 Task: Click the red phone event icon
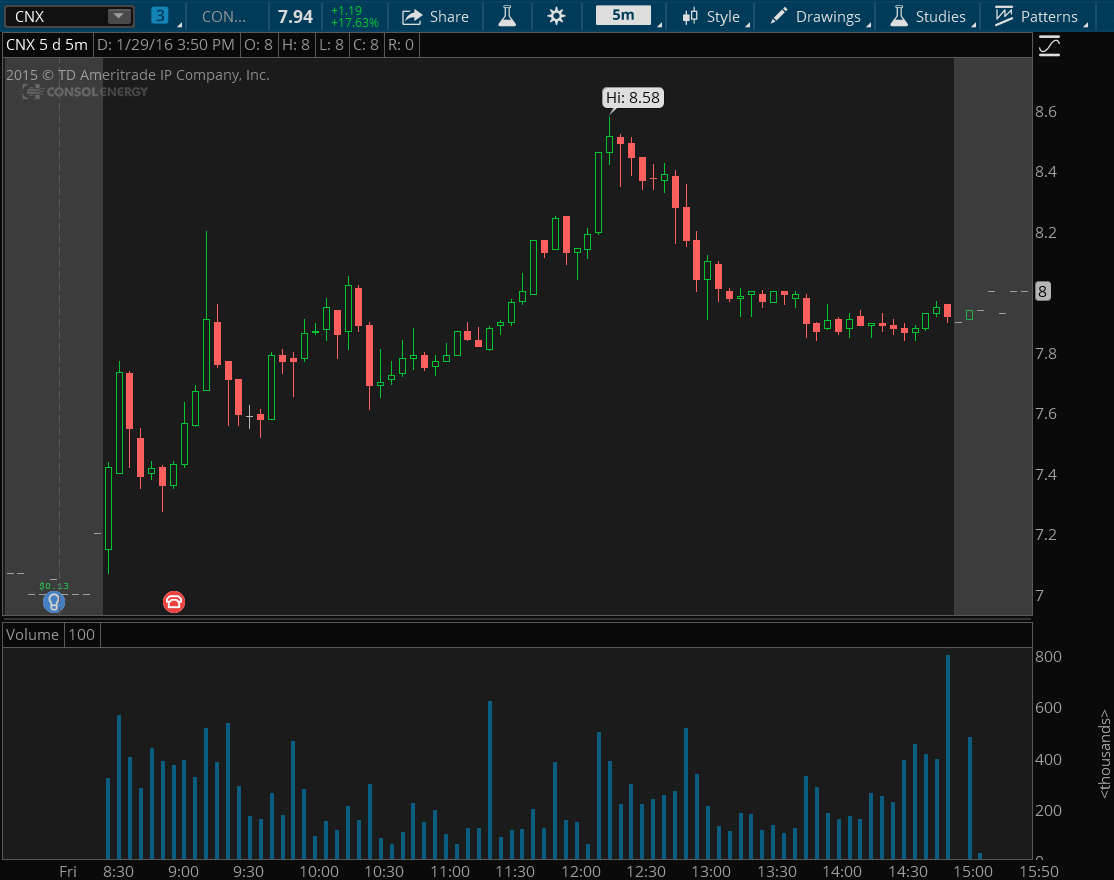click(174, 601)
